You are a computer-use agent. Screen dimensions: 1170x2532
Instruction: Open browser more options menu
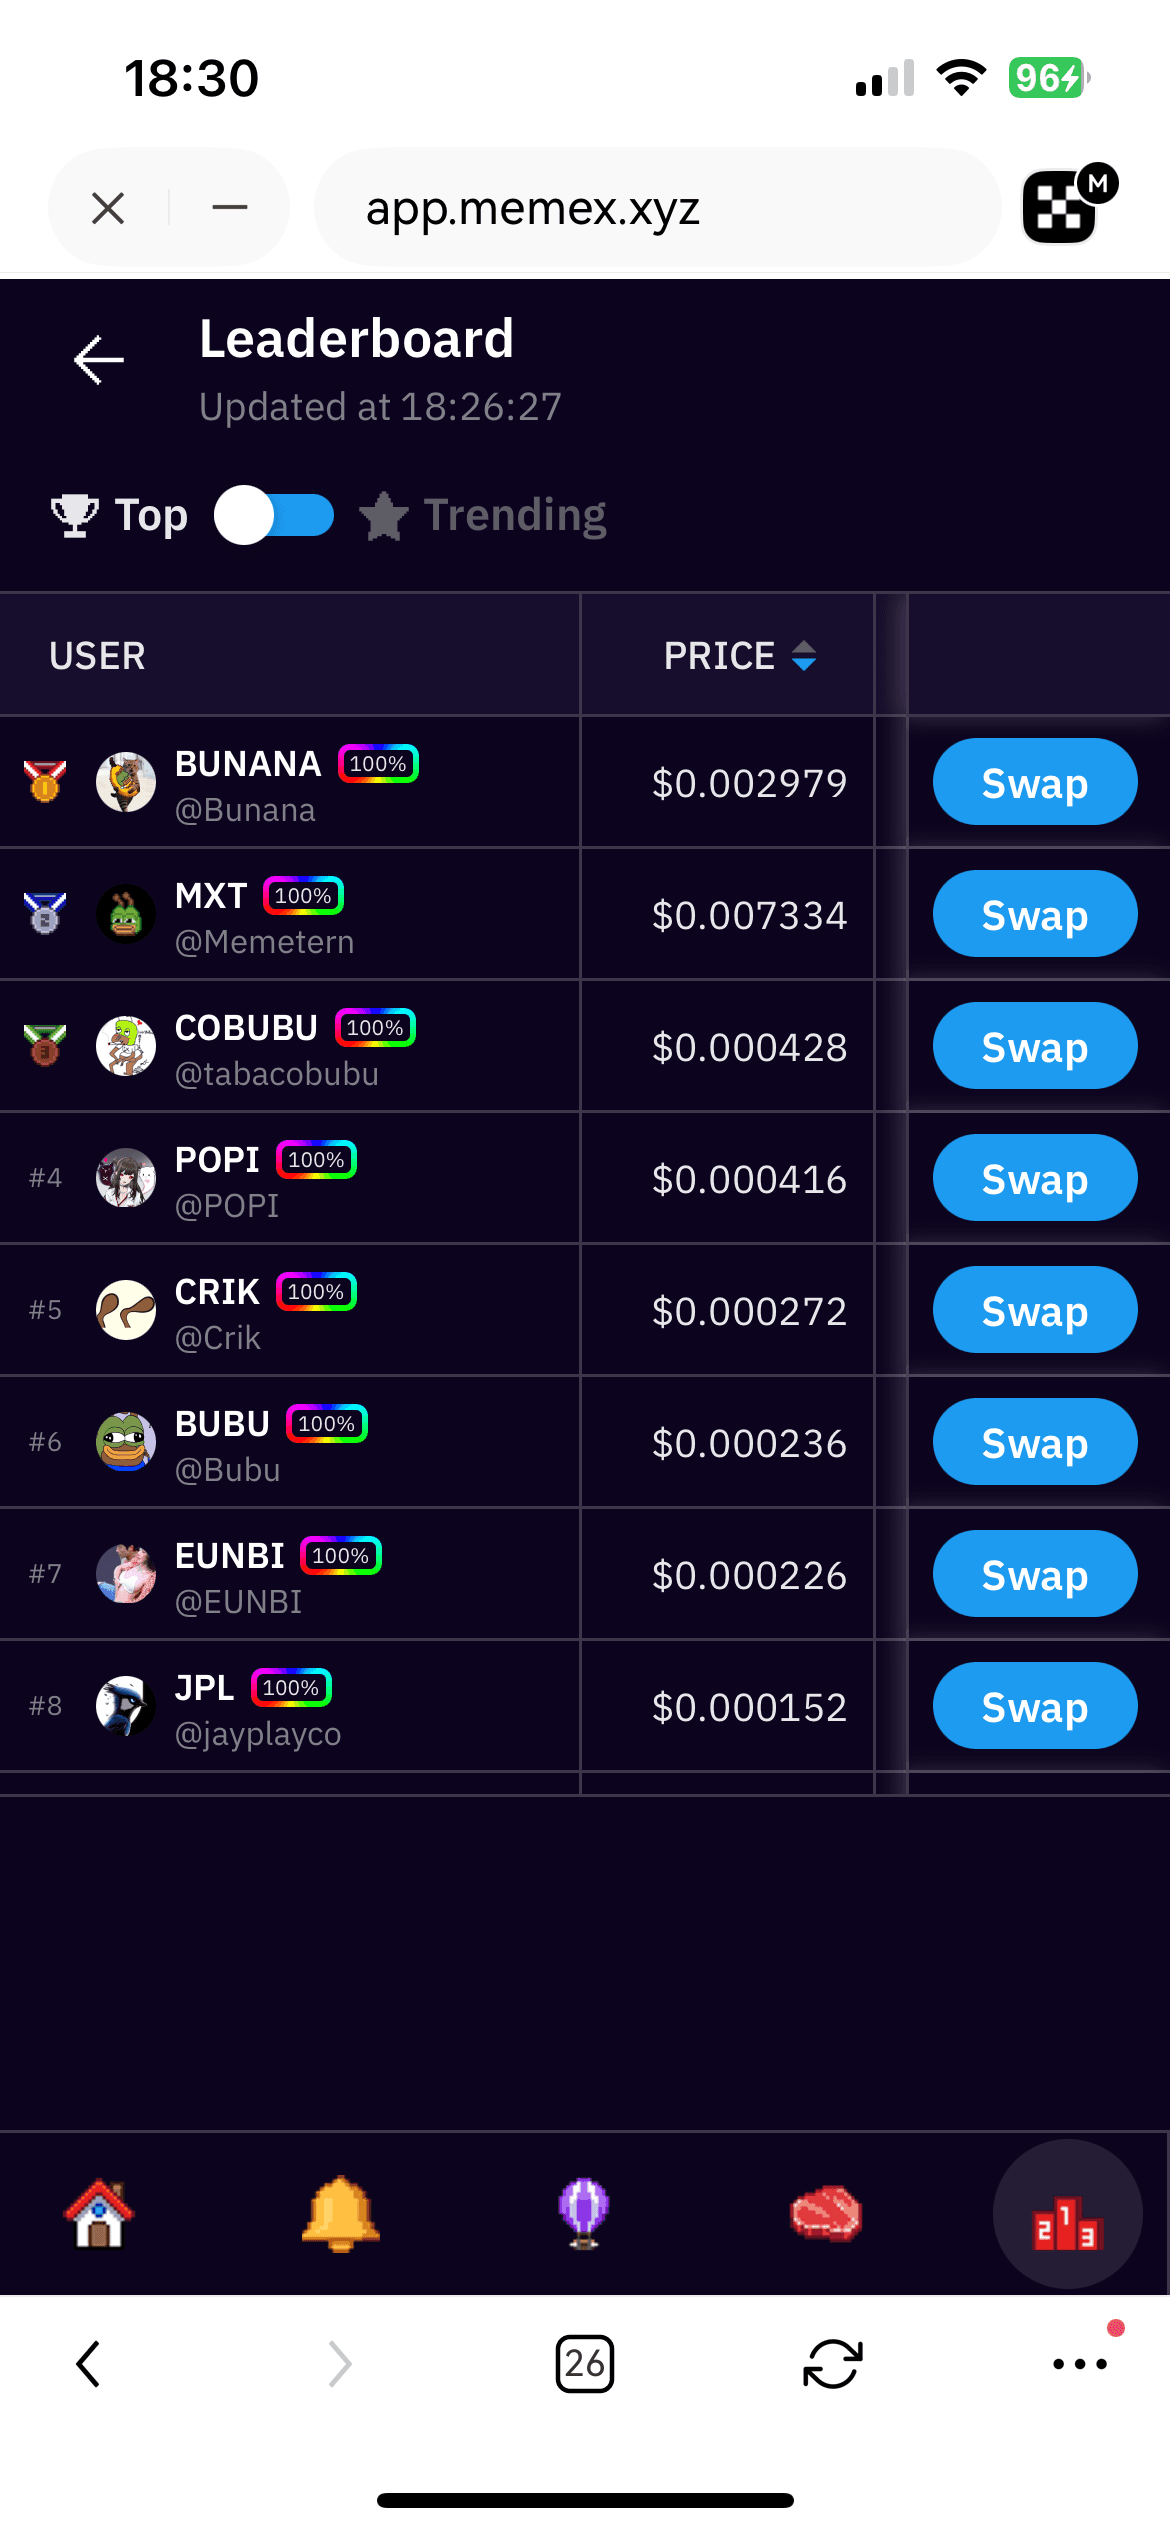pos(1080,2364)
